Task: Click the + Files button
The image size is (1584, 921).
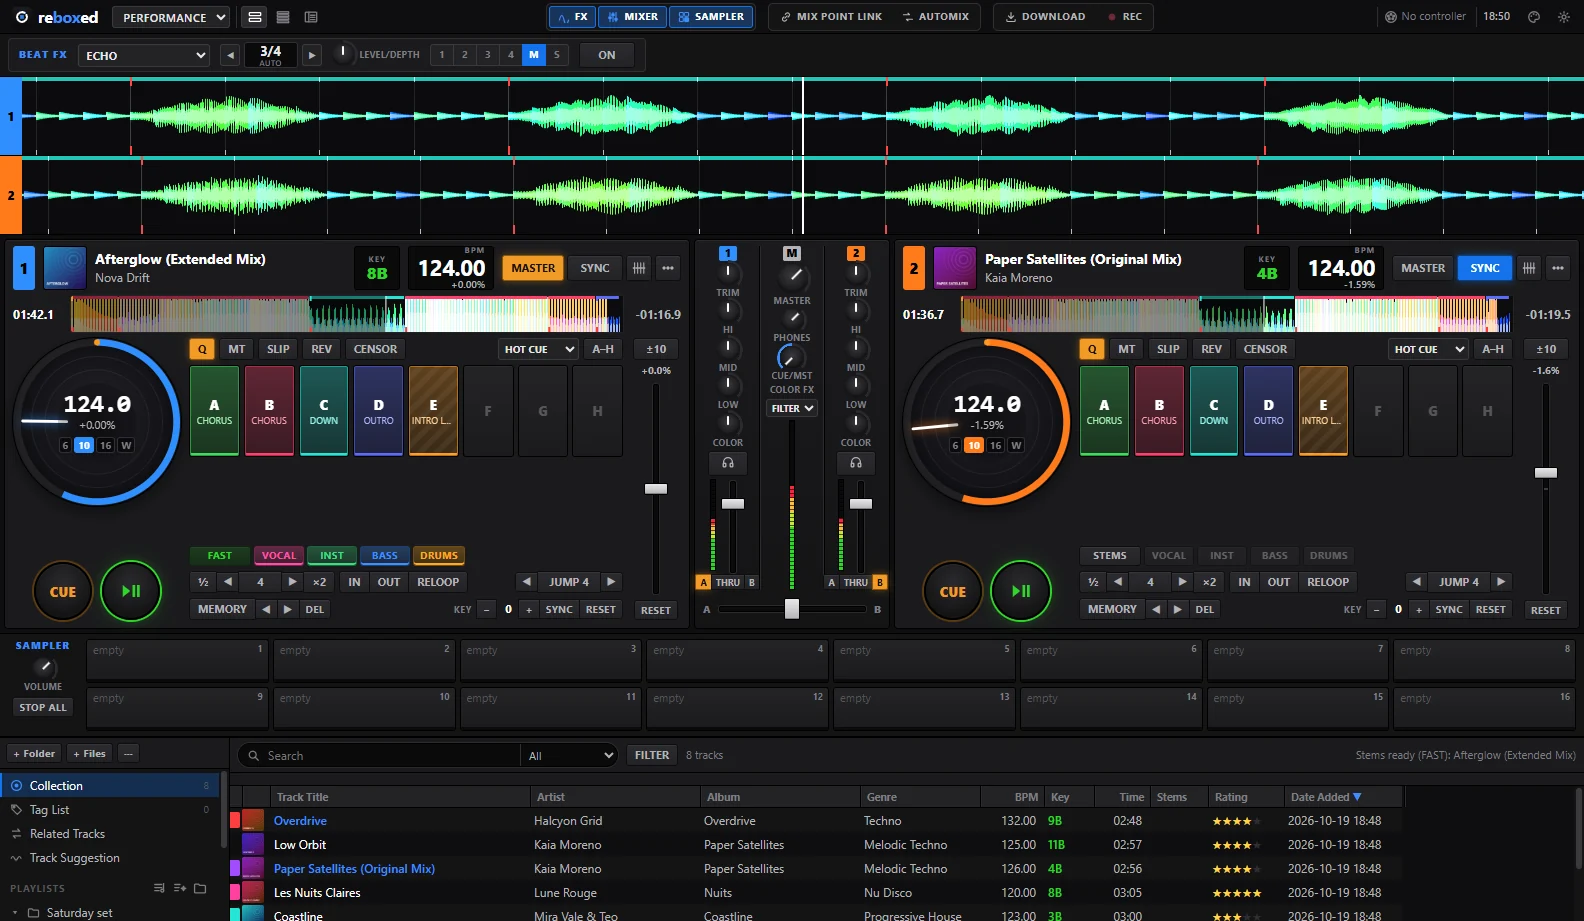Action: [89, 753]
